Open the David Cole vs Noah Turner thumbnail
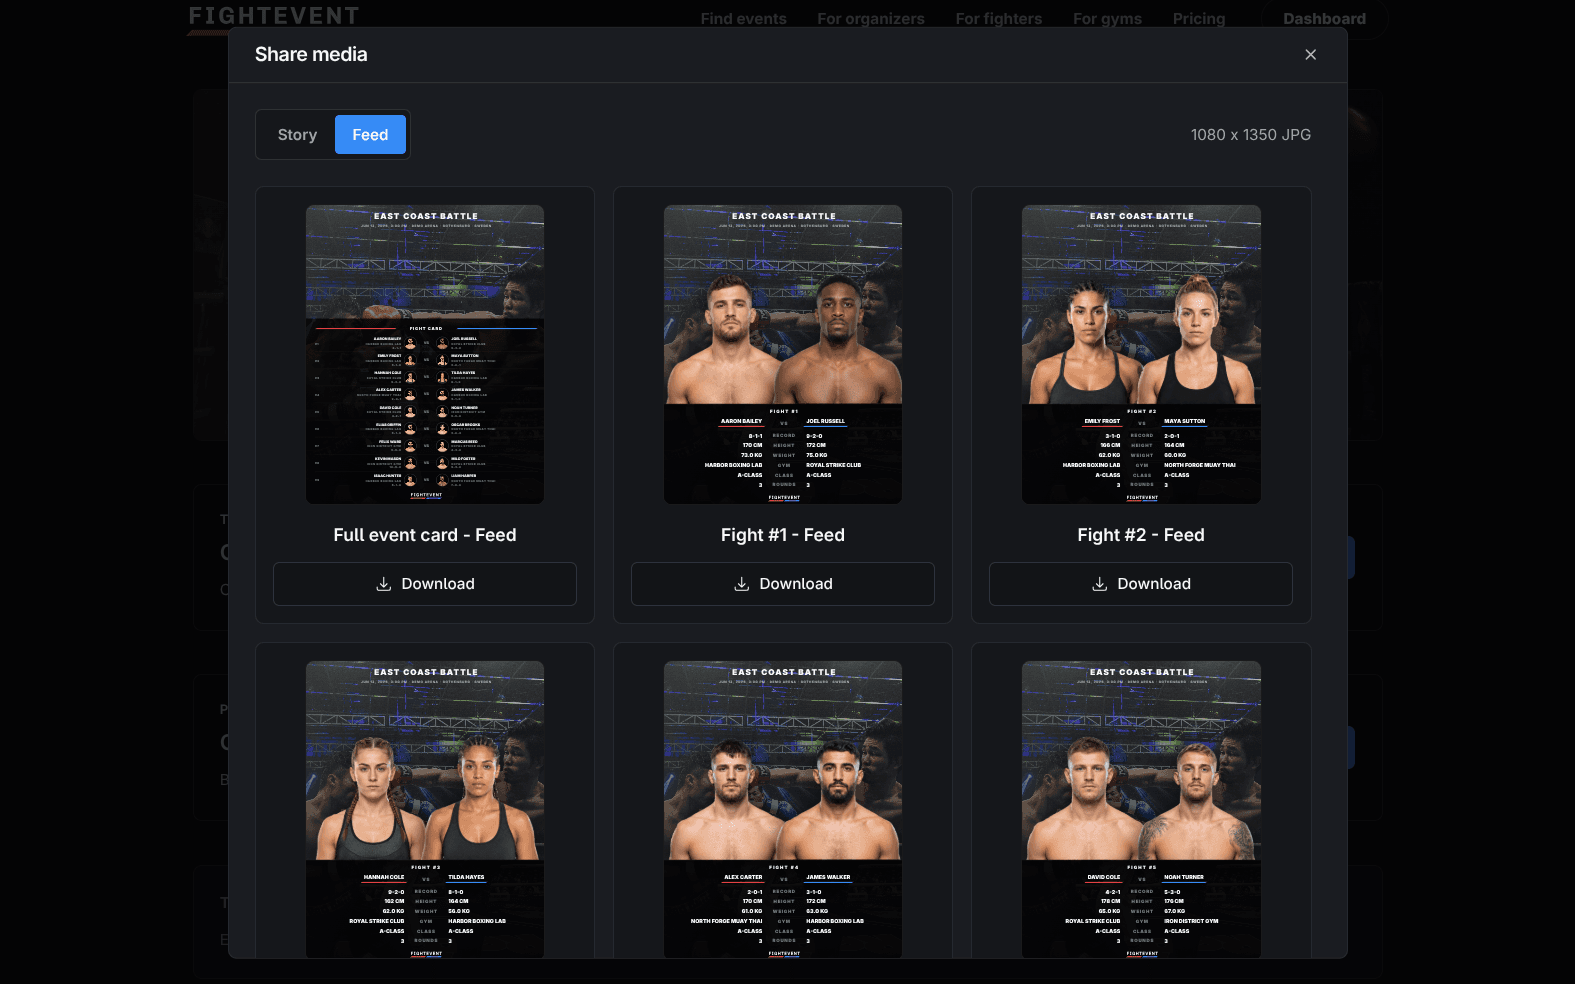Viewport: 1575px width, 984px height. [1141, 809]
